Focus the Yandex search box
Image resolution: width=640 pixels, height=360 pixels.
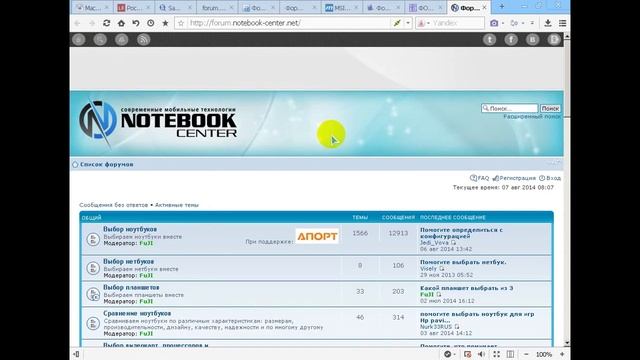[x=457, y=23]
